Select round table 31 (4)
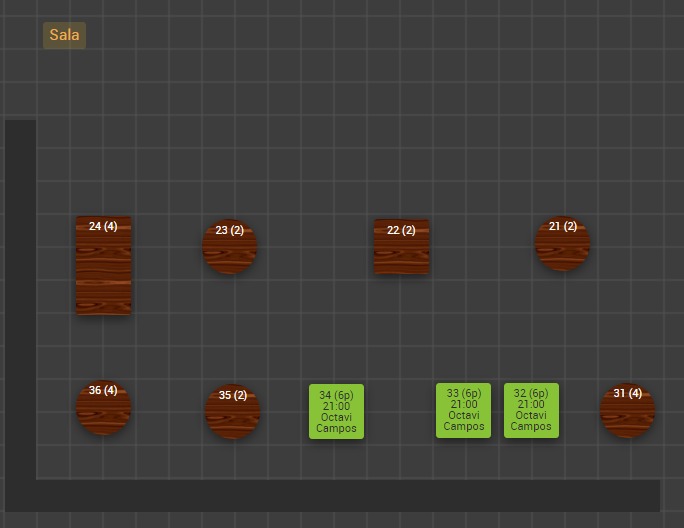Screen dimensions: 684x528 click(x=627, y=411)
